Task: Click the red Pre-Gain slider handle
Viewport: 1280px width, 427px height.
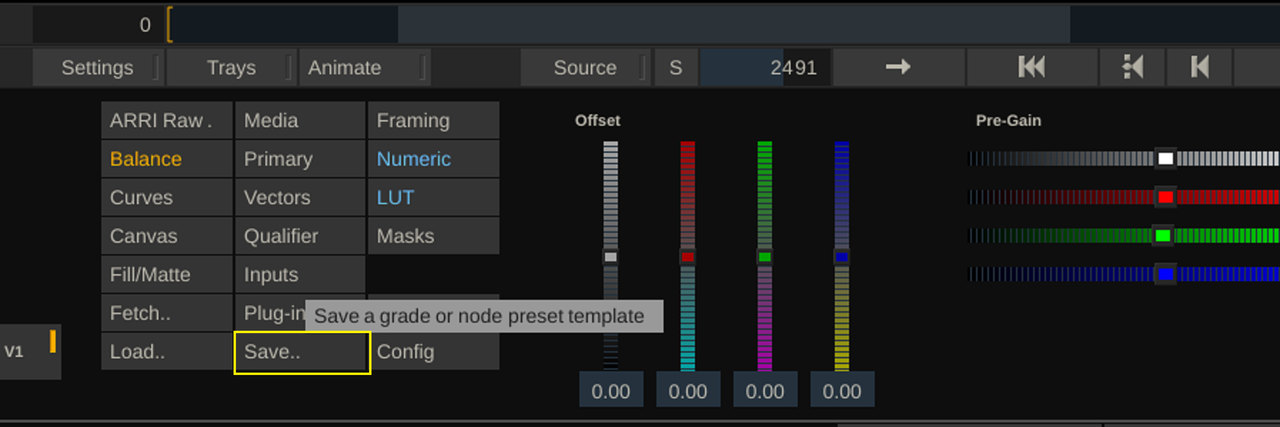Action: [x=1165, y=197]
